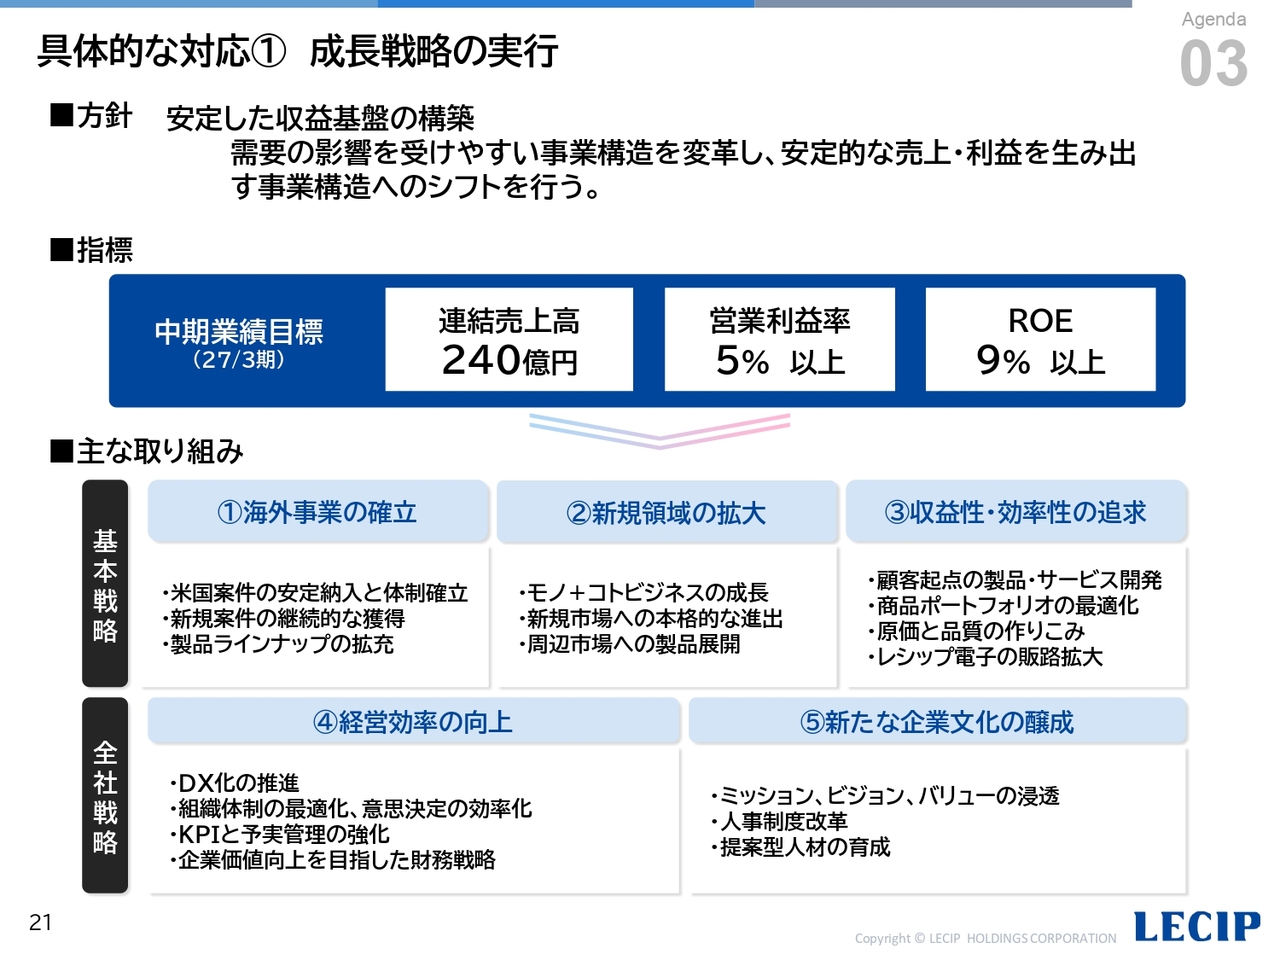
Task: Click the ■指標 heading
Action: [x=91, y=249]
